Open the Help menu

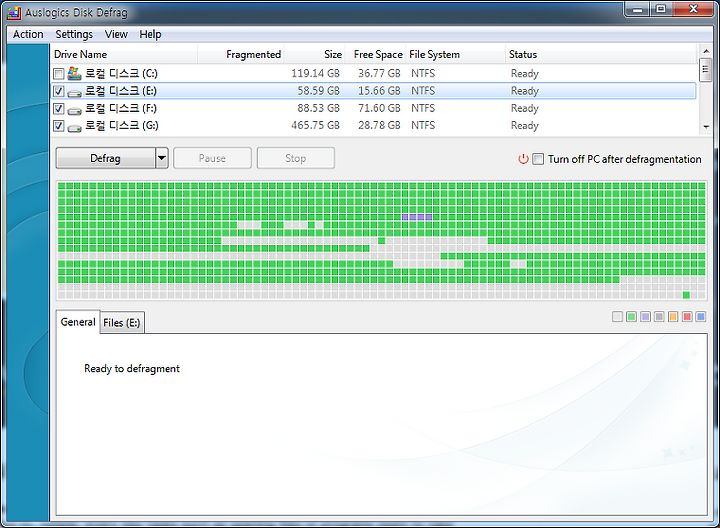150,34
